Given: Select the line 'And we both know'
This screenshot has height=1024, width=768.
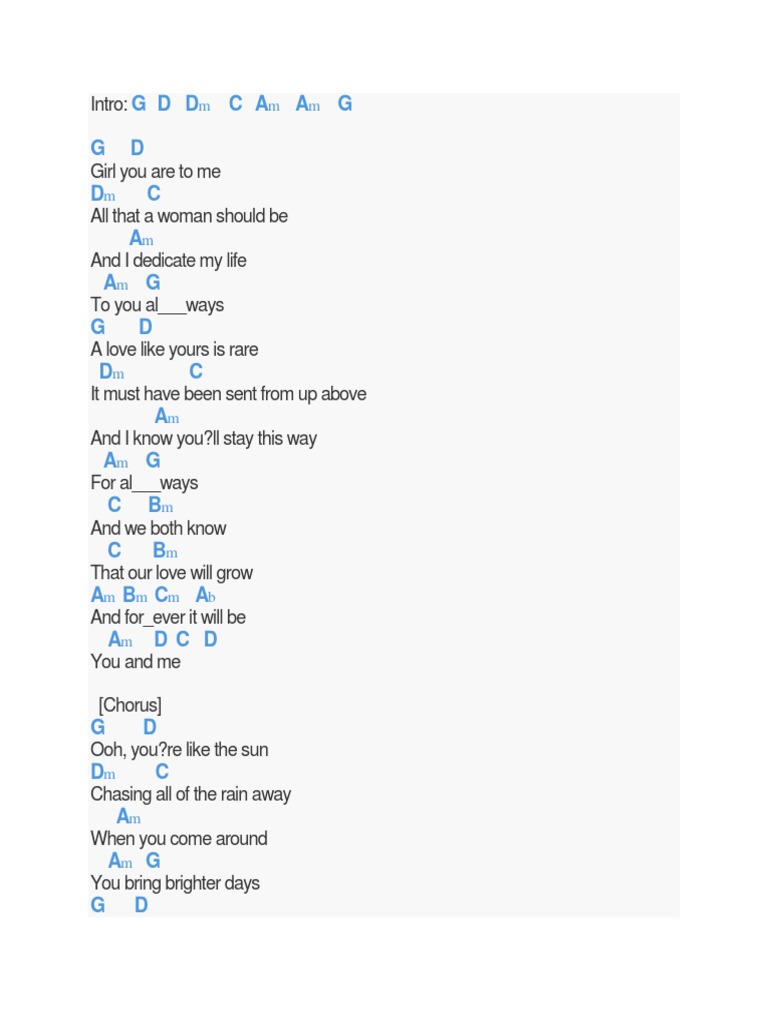Looking at the screenshot, I should tap(158, 528).
